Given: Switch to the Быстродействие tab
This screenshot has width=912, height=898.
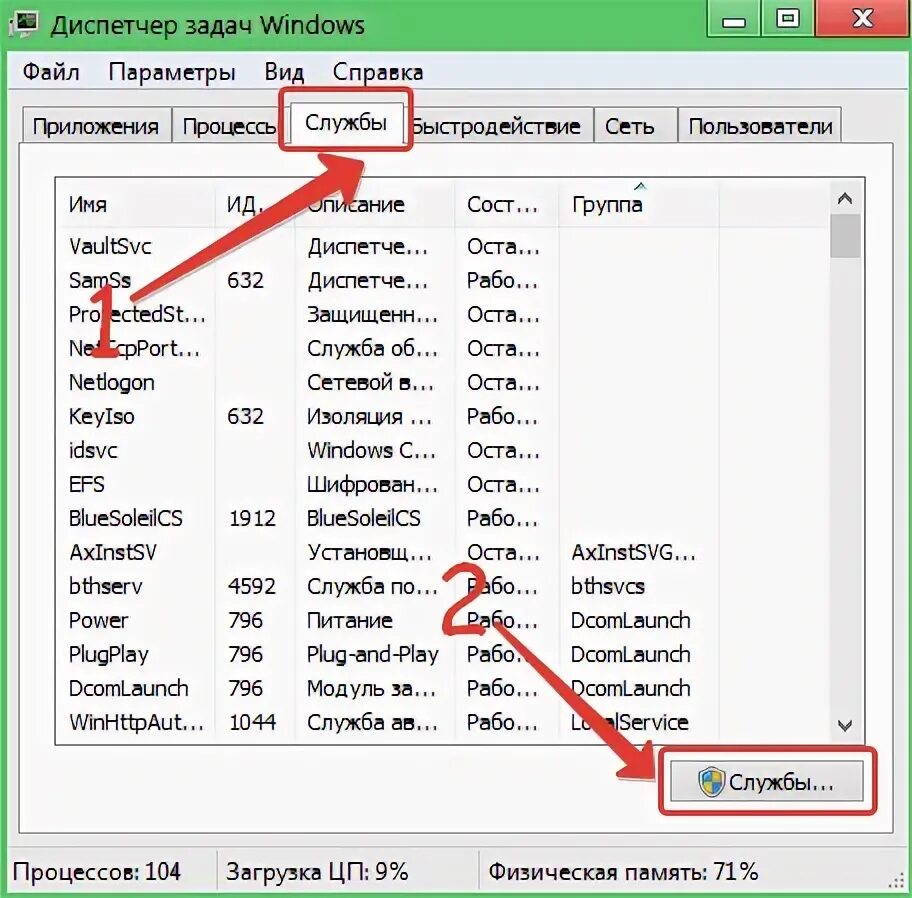Looking at the screenshot, I should click(498, 126).
